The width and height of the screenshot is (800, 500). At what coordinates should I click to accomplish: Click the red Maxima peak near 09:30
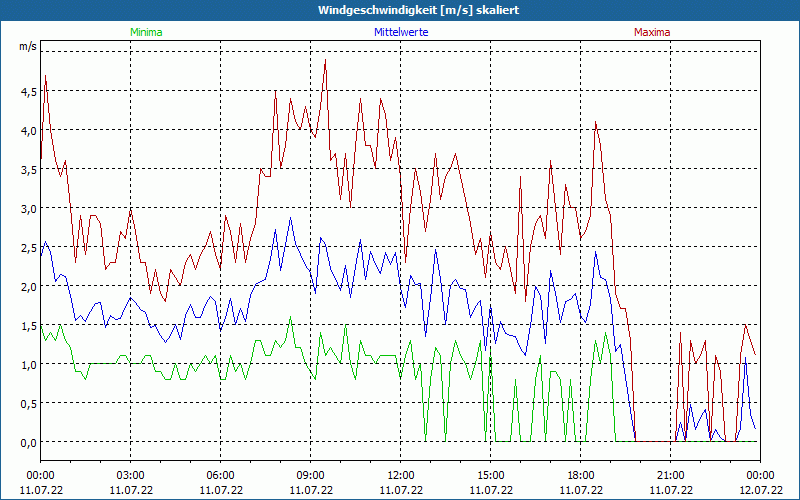325,60
